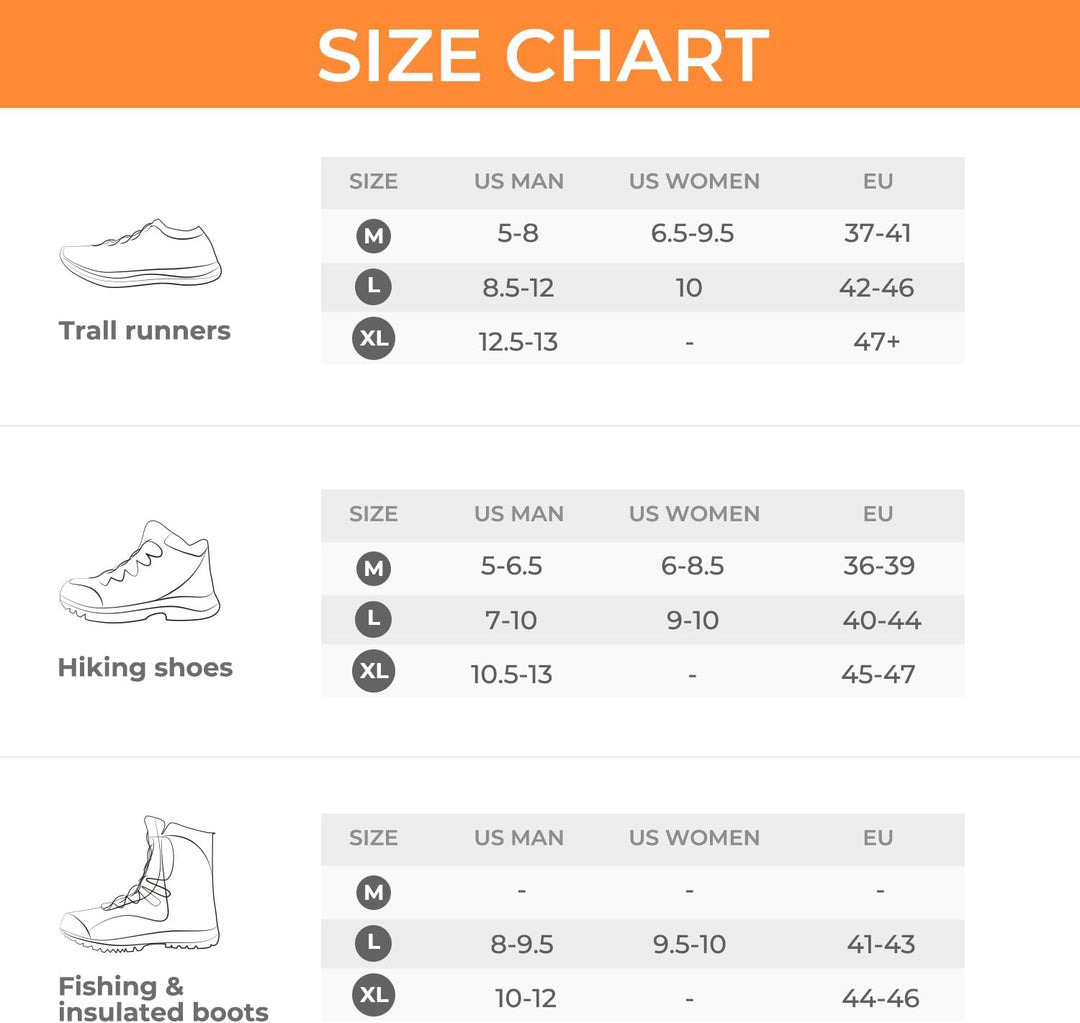Click the 'Hiking shoes' label
Image resolution: width=1080 pixels, height=1023 pixels.
point(145,668)
